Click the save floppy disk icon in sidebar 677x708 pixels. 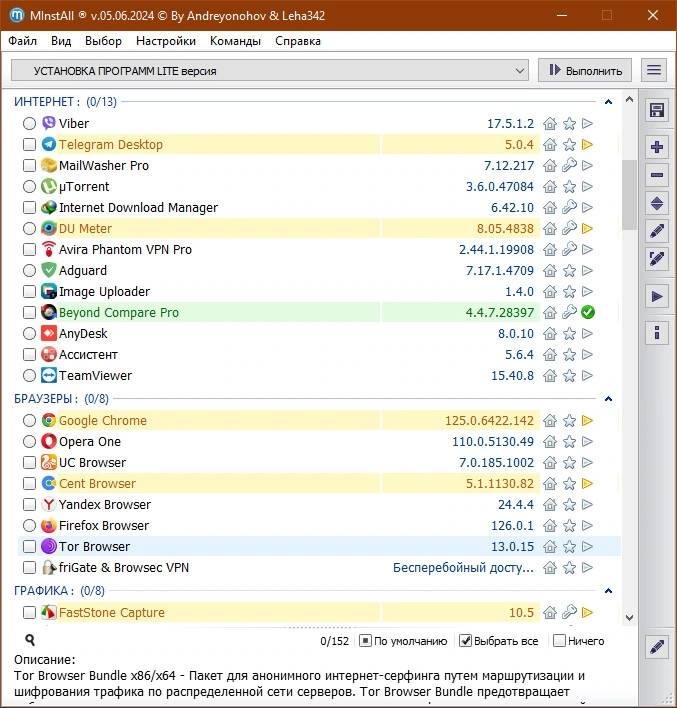[657, 110]
